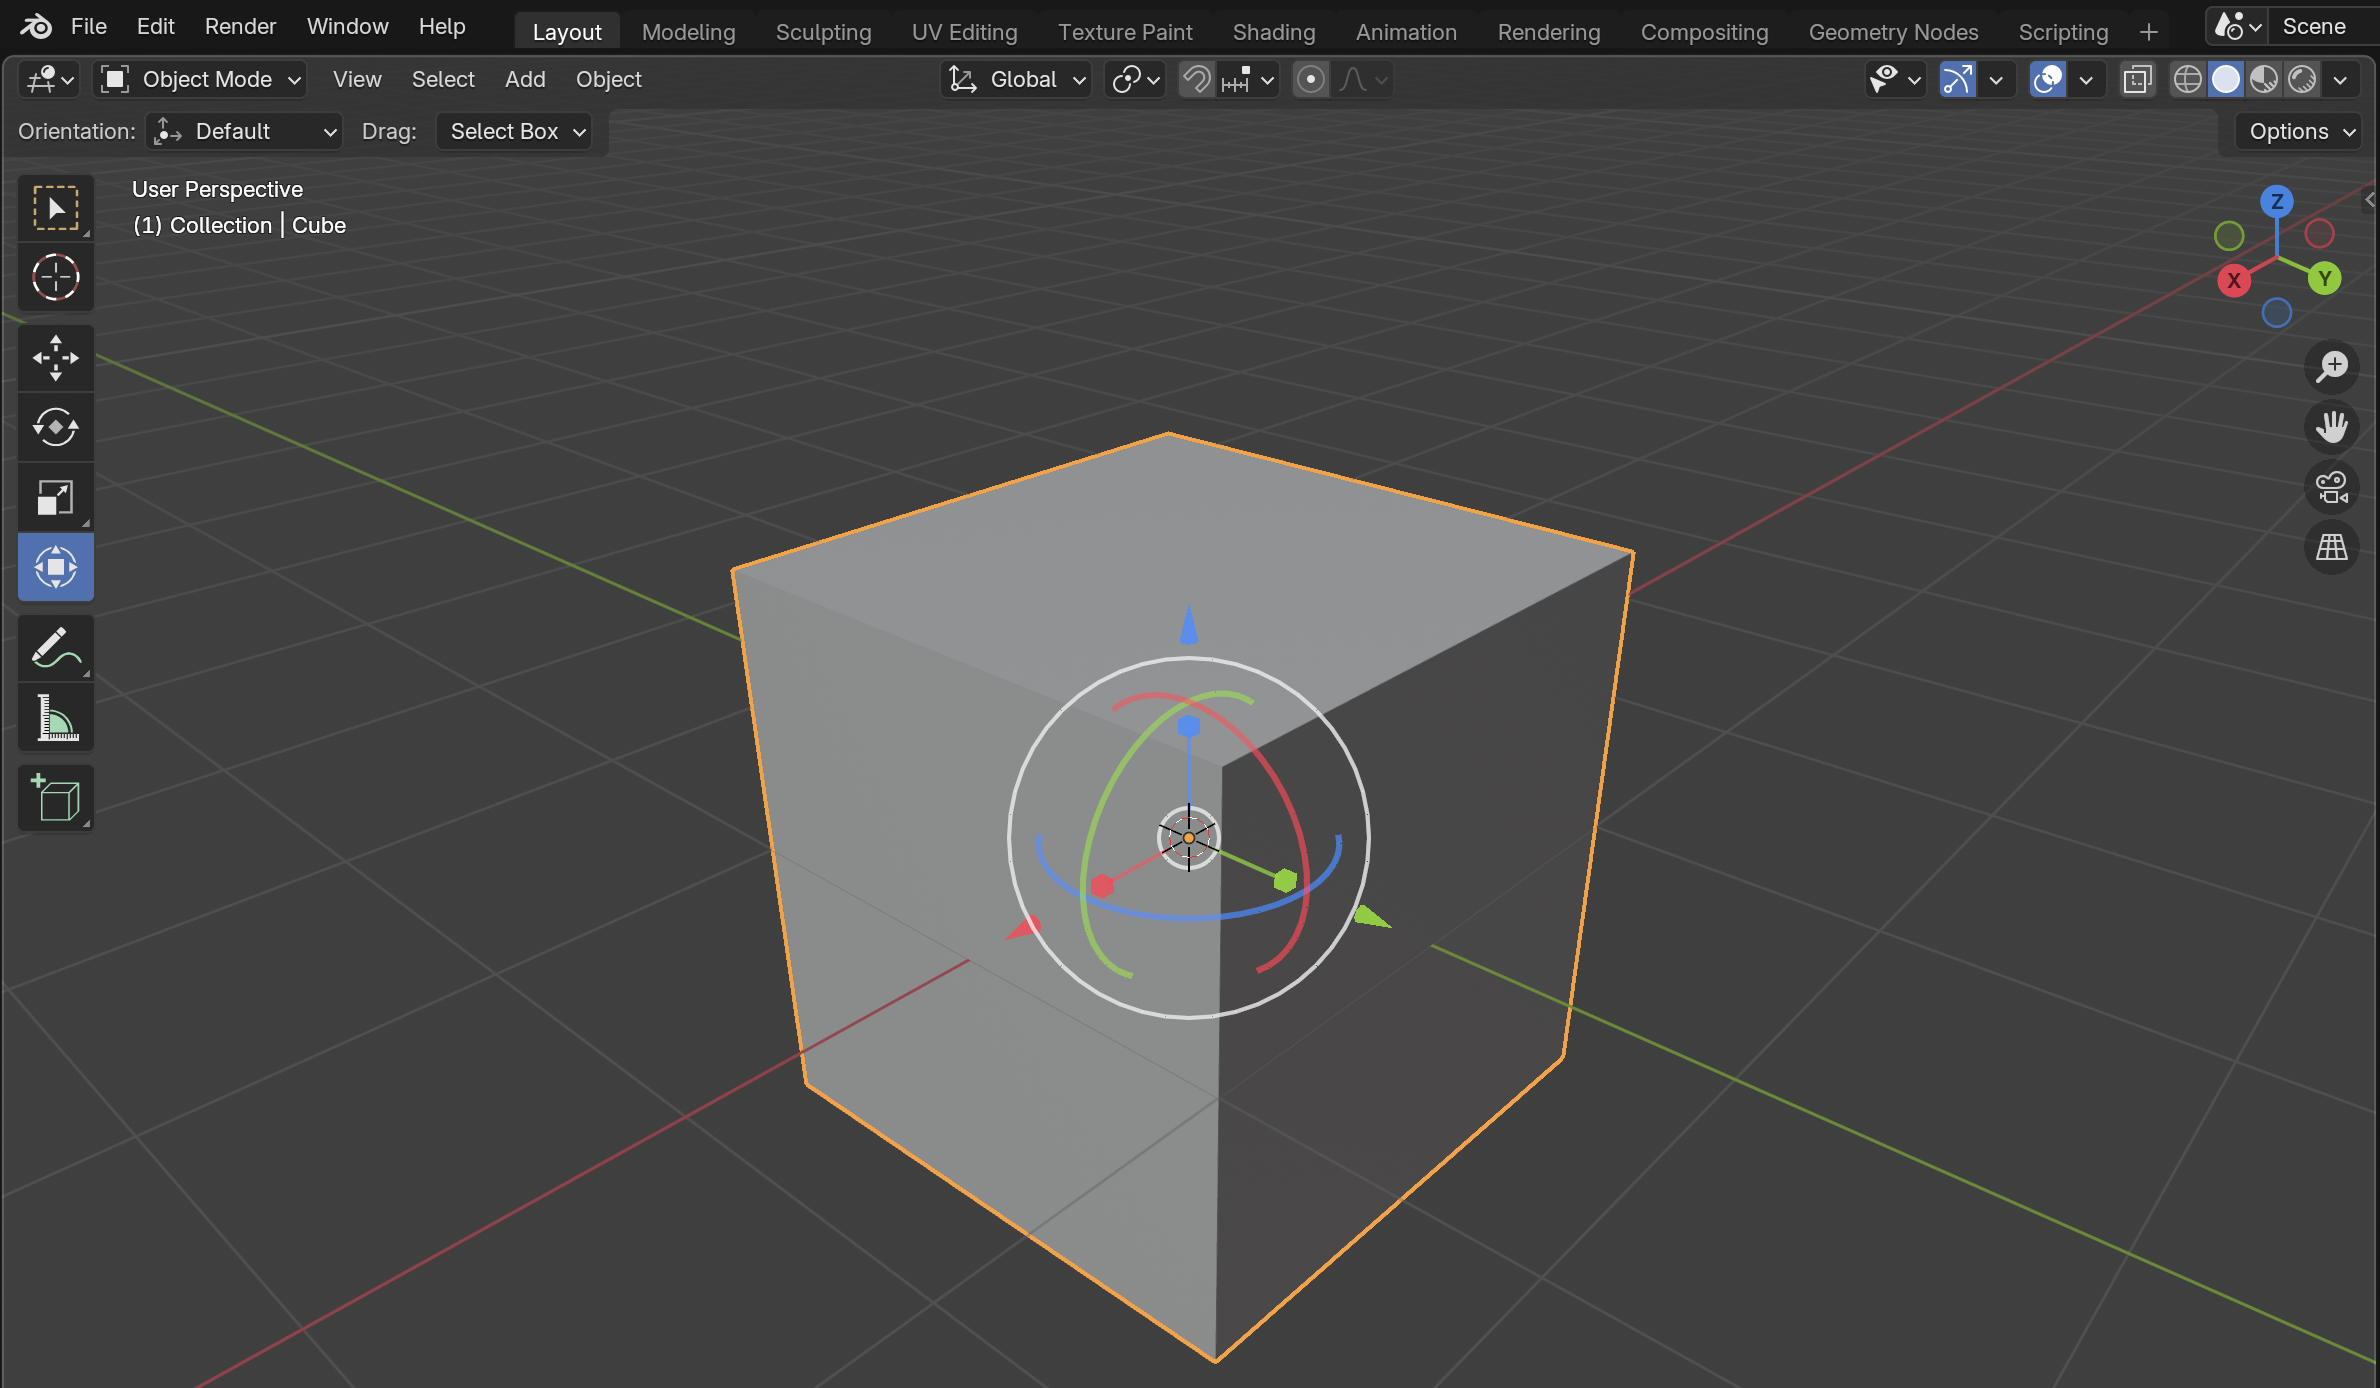Activate the Rotate tool
The image size is (2380, 1388).
[x=56, y=428]
